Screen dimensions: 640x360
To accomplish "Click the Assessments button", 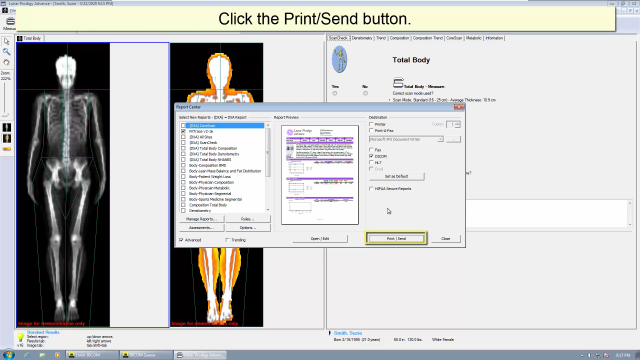I will coord(202,227).
